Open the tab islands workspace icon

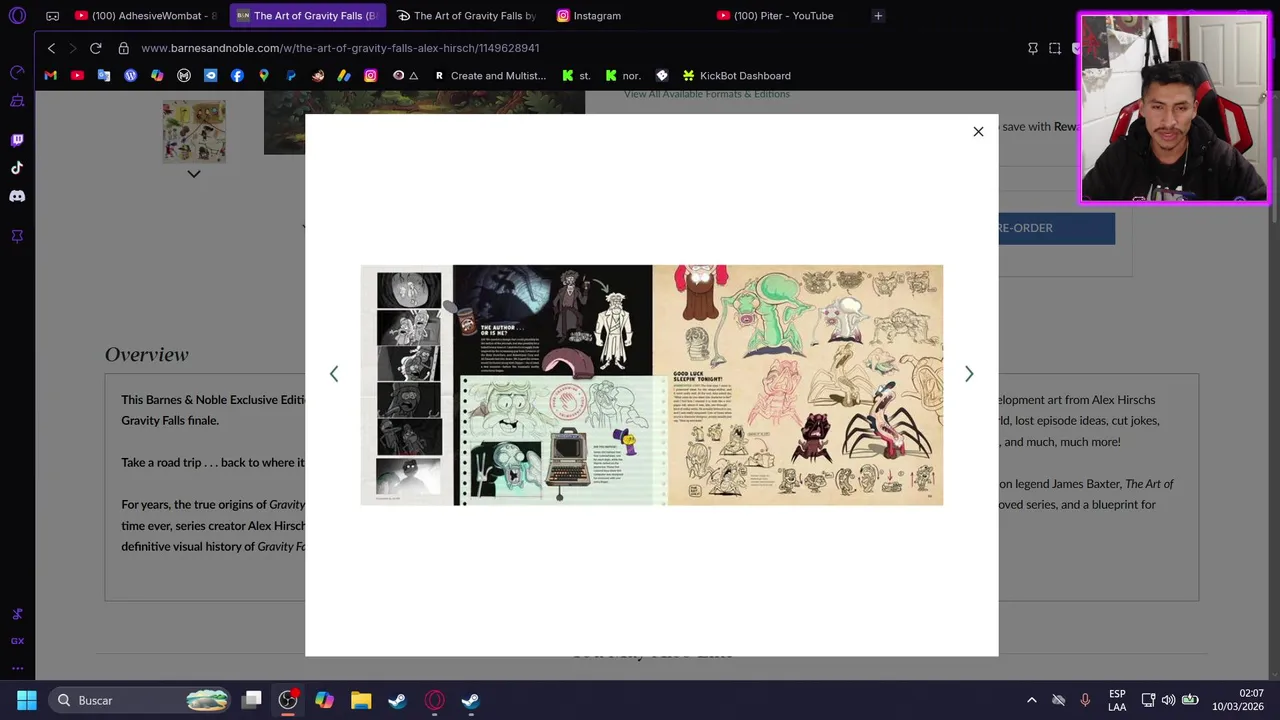[52, 15]
